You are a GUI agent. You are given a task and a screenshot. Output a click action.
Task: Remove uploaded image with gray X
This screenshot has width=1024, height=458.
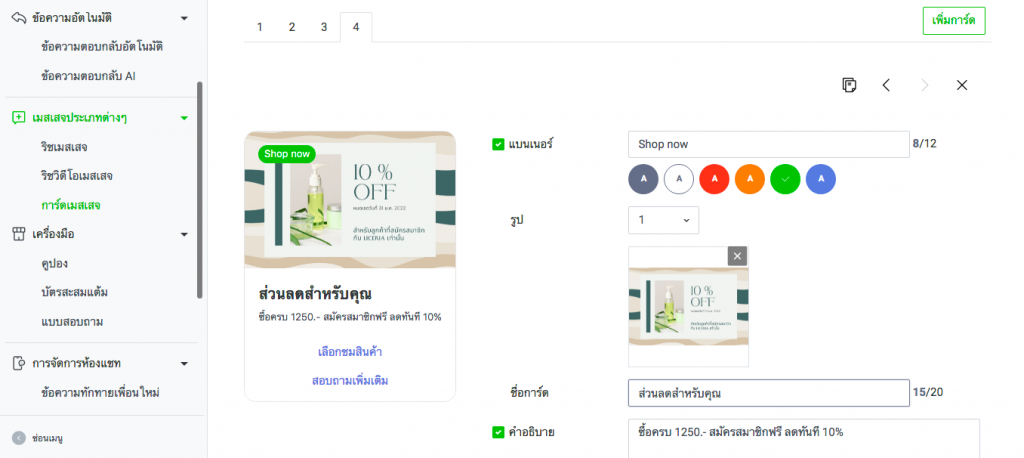pyautogui.click(x=738, y=256)
